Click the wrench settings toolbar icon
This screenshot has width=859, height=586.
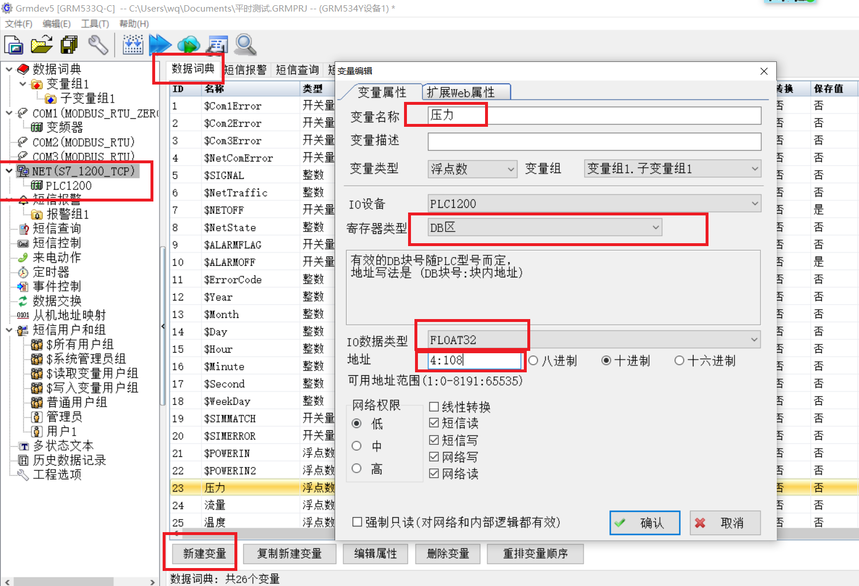pos(98,45)
